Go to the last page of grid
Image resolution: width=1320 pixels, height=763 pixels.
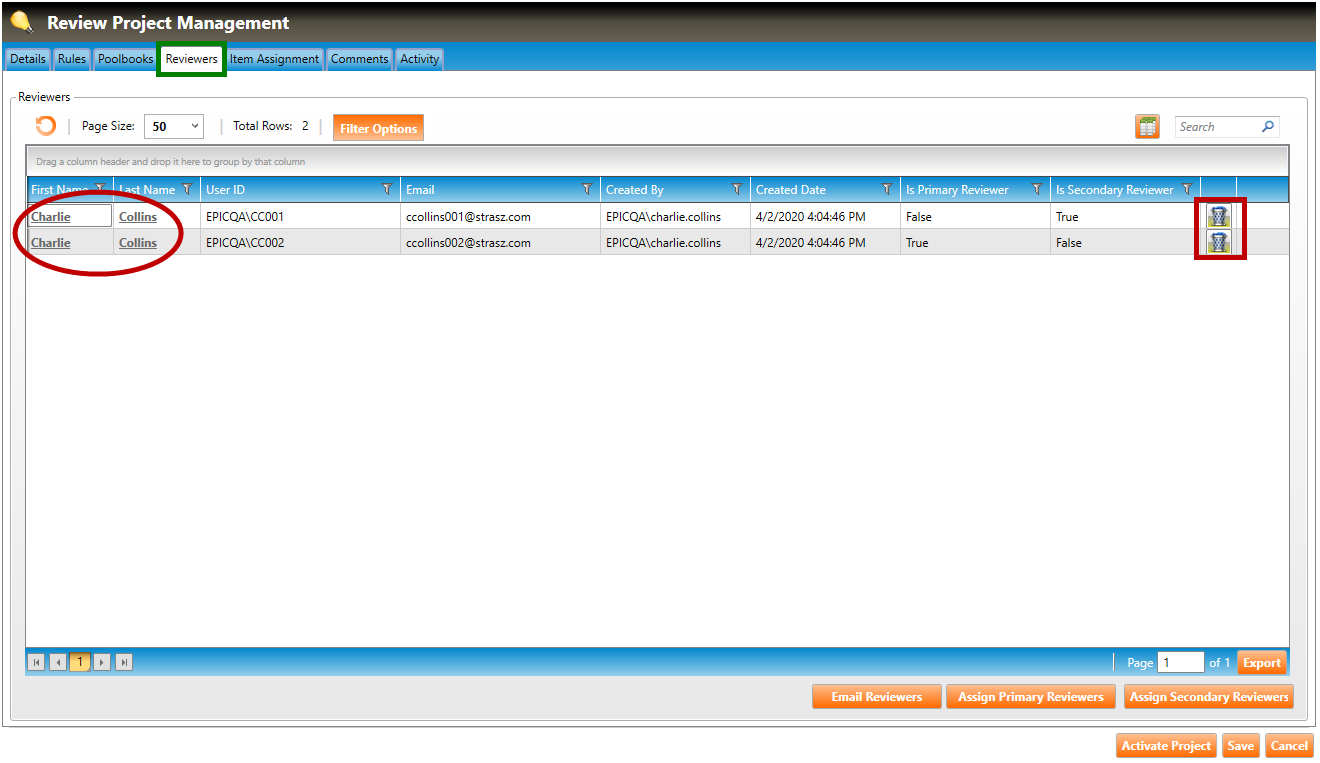pos(124,662)
